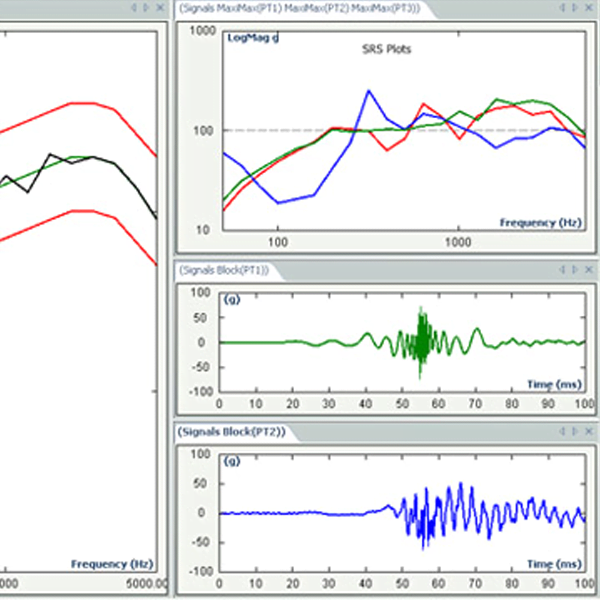The image size is (600, 600).
Task: Click Time (ms) label in PT1 plot
Action: [554, 384]
